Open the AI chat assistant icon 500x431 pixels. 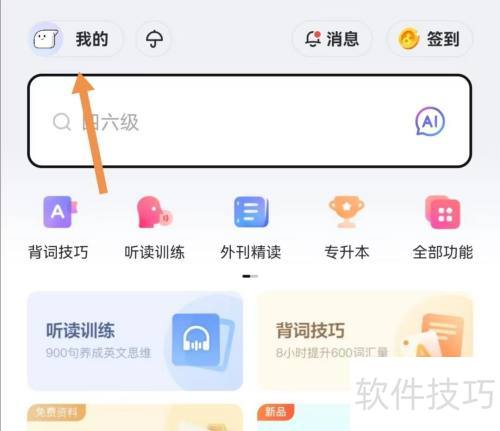[x=430, y=121]
